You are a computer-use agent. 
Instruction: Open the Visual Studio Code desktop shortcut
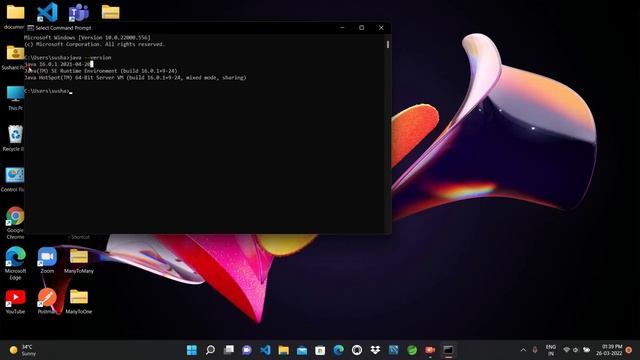click(x=47, y=12)
